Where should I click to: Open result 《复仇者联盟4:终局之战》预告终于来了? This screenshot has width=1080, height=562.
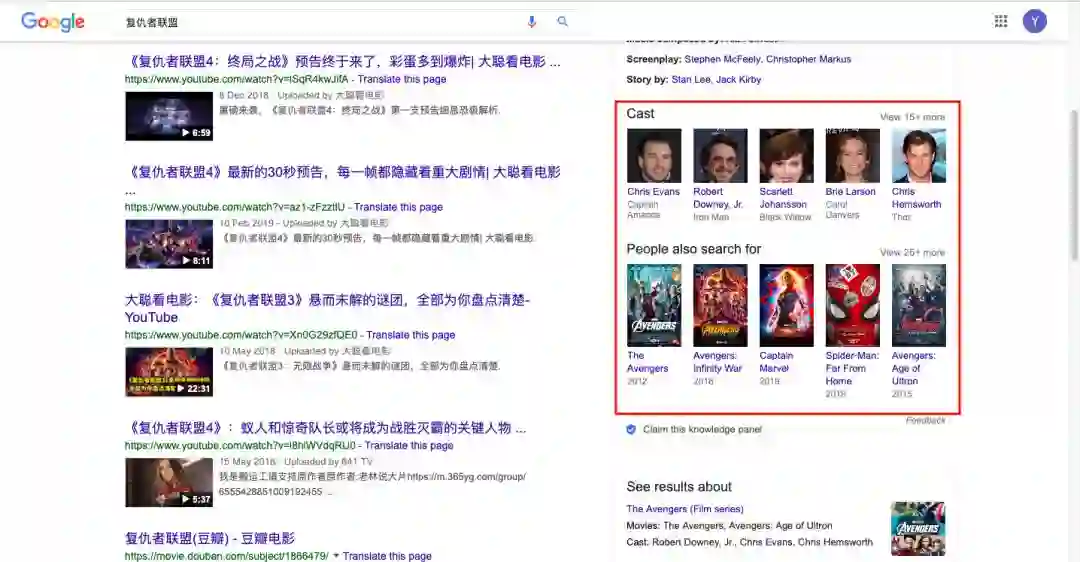coord(343,62)
